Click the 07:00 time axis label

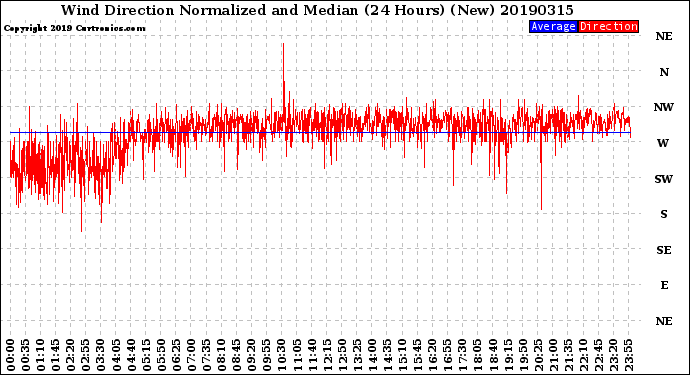click(x=191, y=355)
